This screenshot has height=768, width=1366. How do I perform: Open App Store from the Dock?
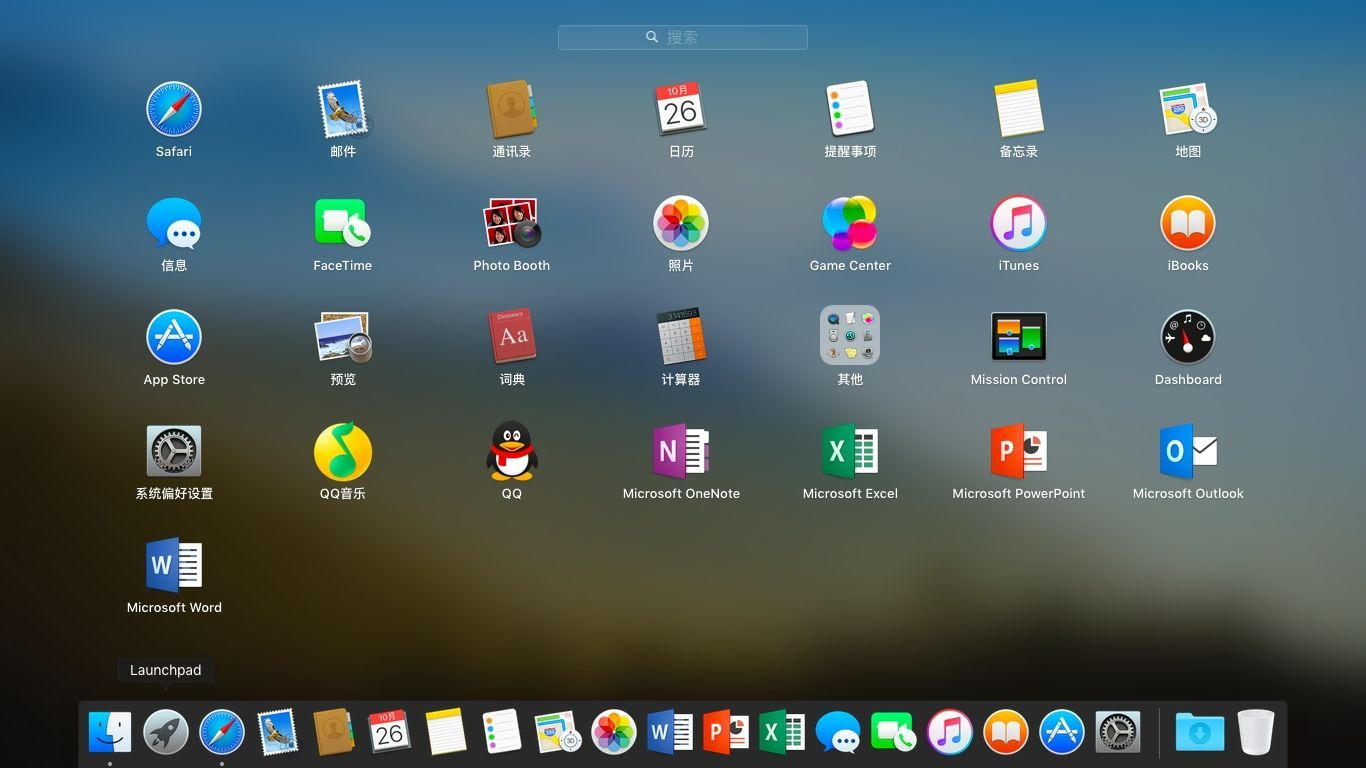pyautogui.click(x=1062, y=732)
